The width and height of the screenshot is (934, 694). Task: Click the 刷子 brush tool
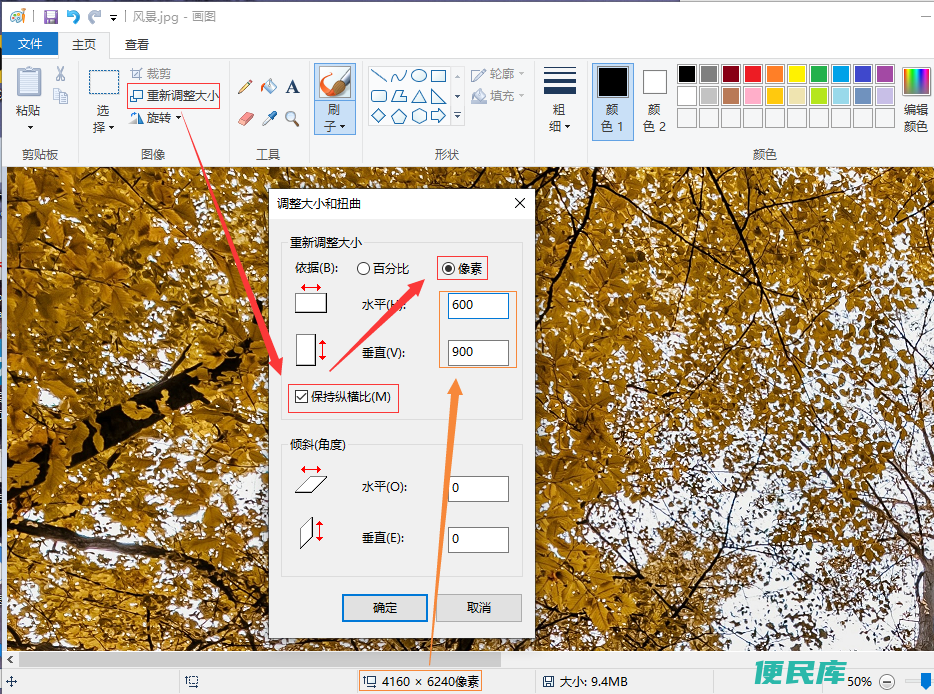click(335, 82)
